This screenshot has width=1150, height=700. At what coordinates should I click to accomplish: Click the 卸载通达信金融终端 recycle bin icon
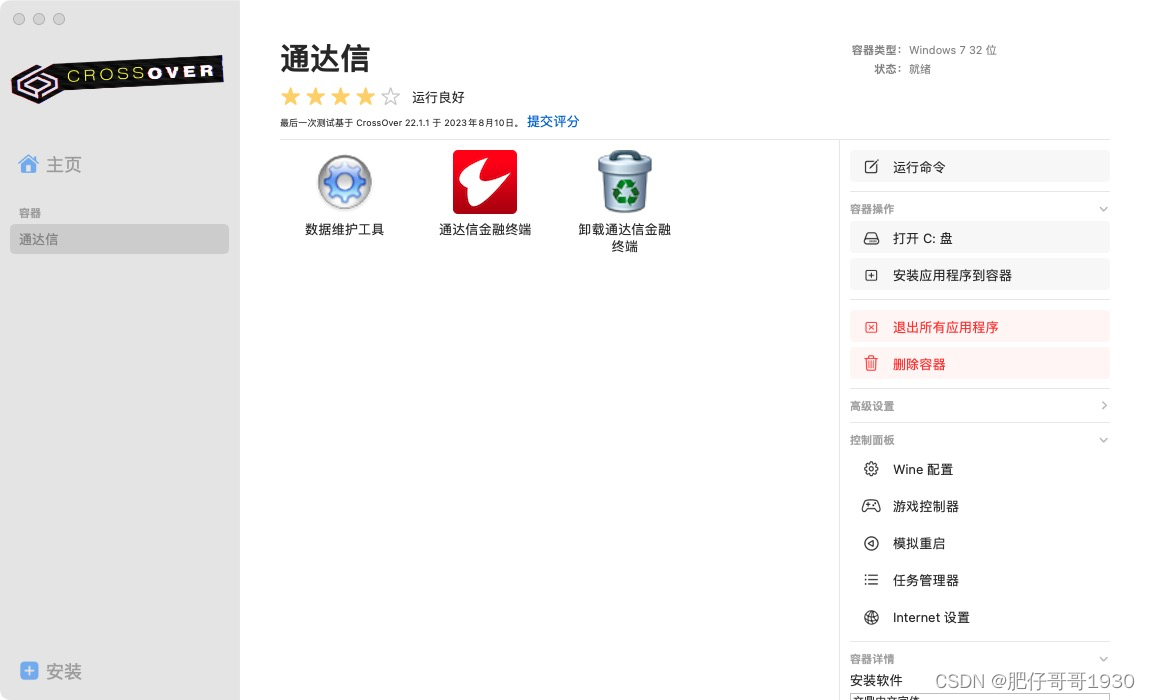tap(625, 181)
